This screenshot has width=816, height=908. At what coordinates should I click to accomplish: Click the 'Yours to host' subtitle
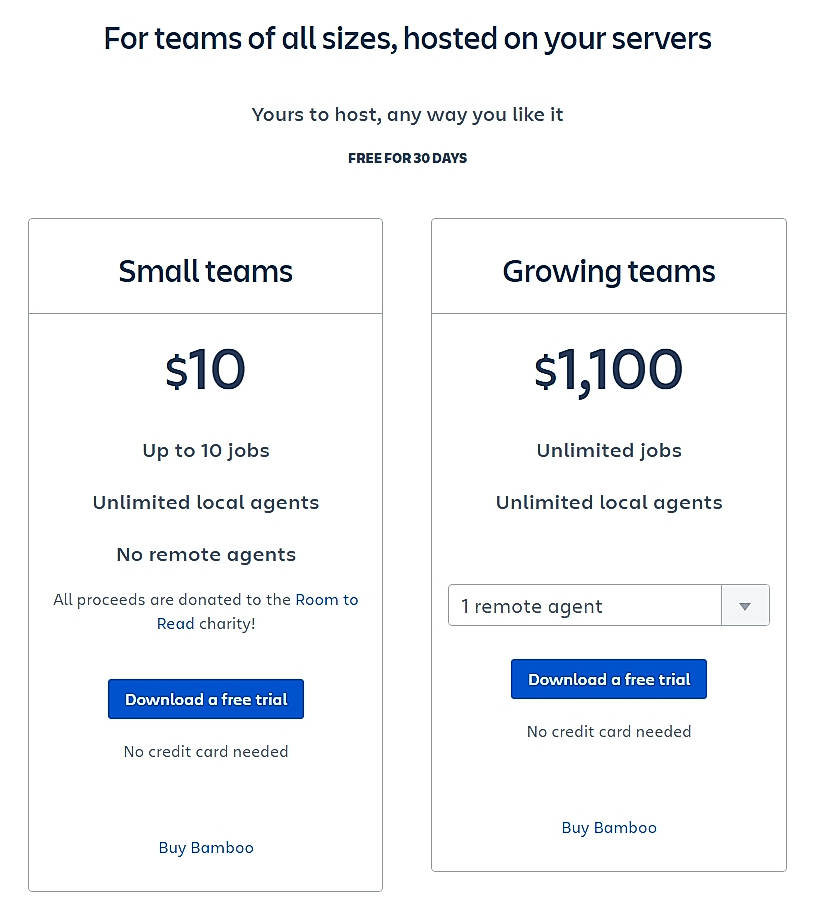click(x=407, y=114)
